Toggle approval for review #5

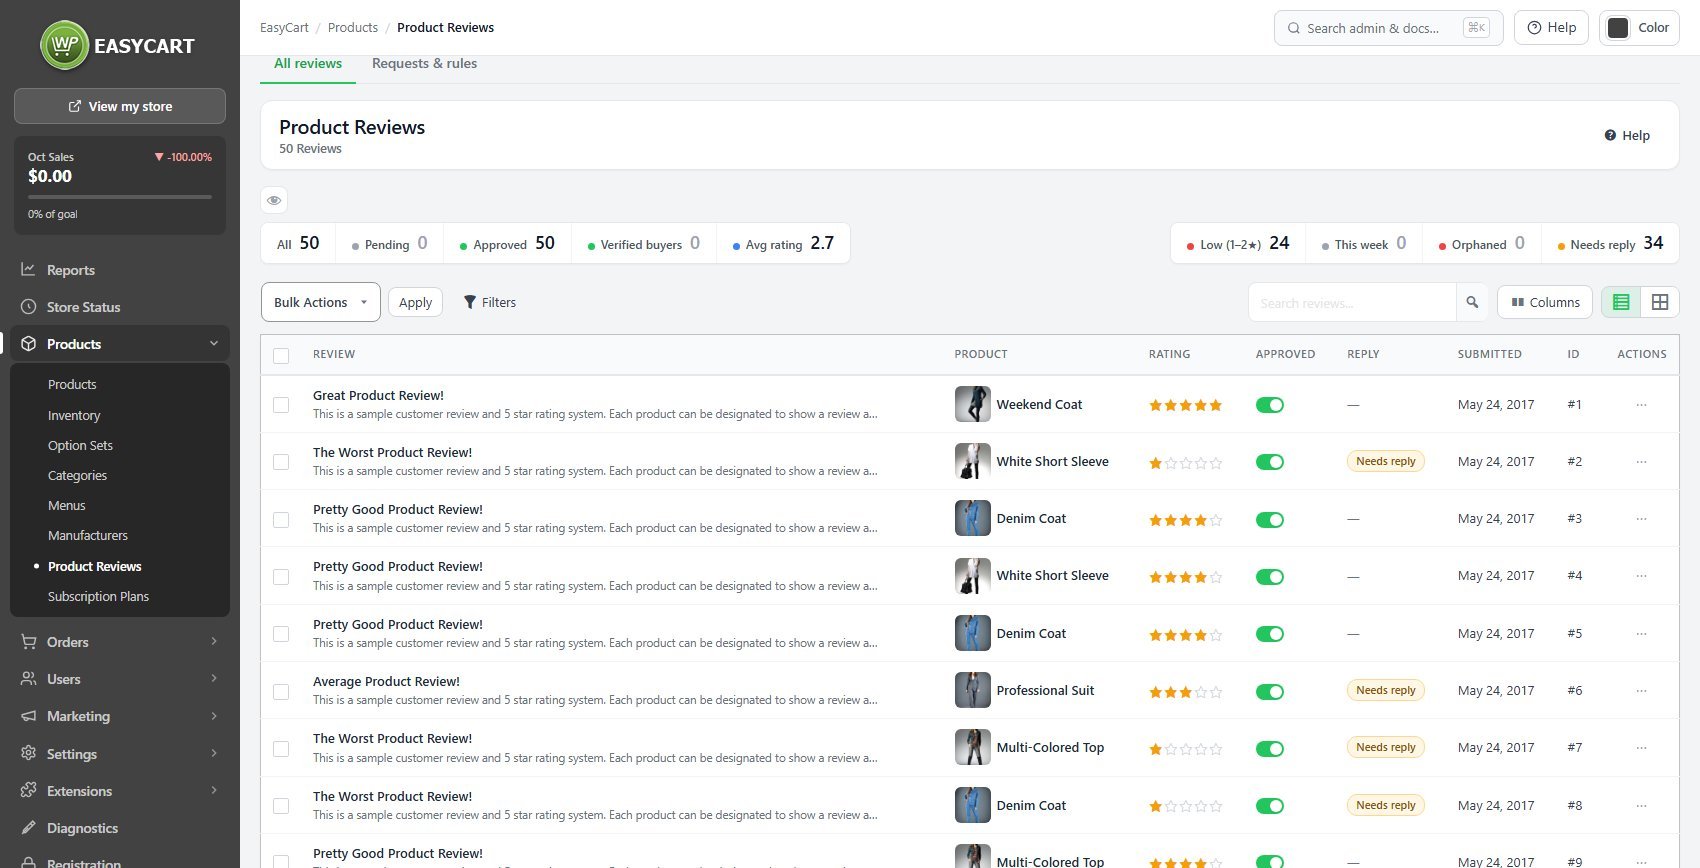pos(1270,634)
